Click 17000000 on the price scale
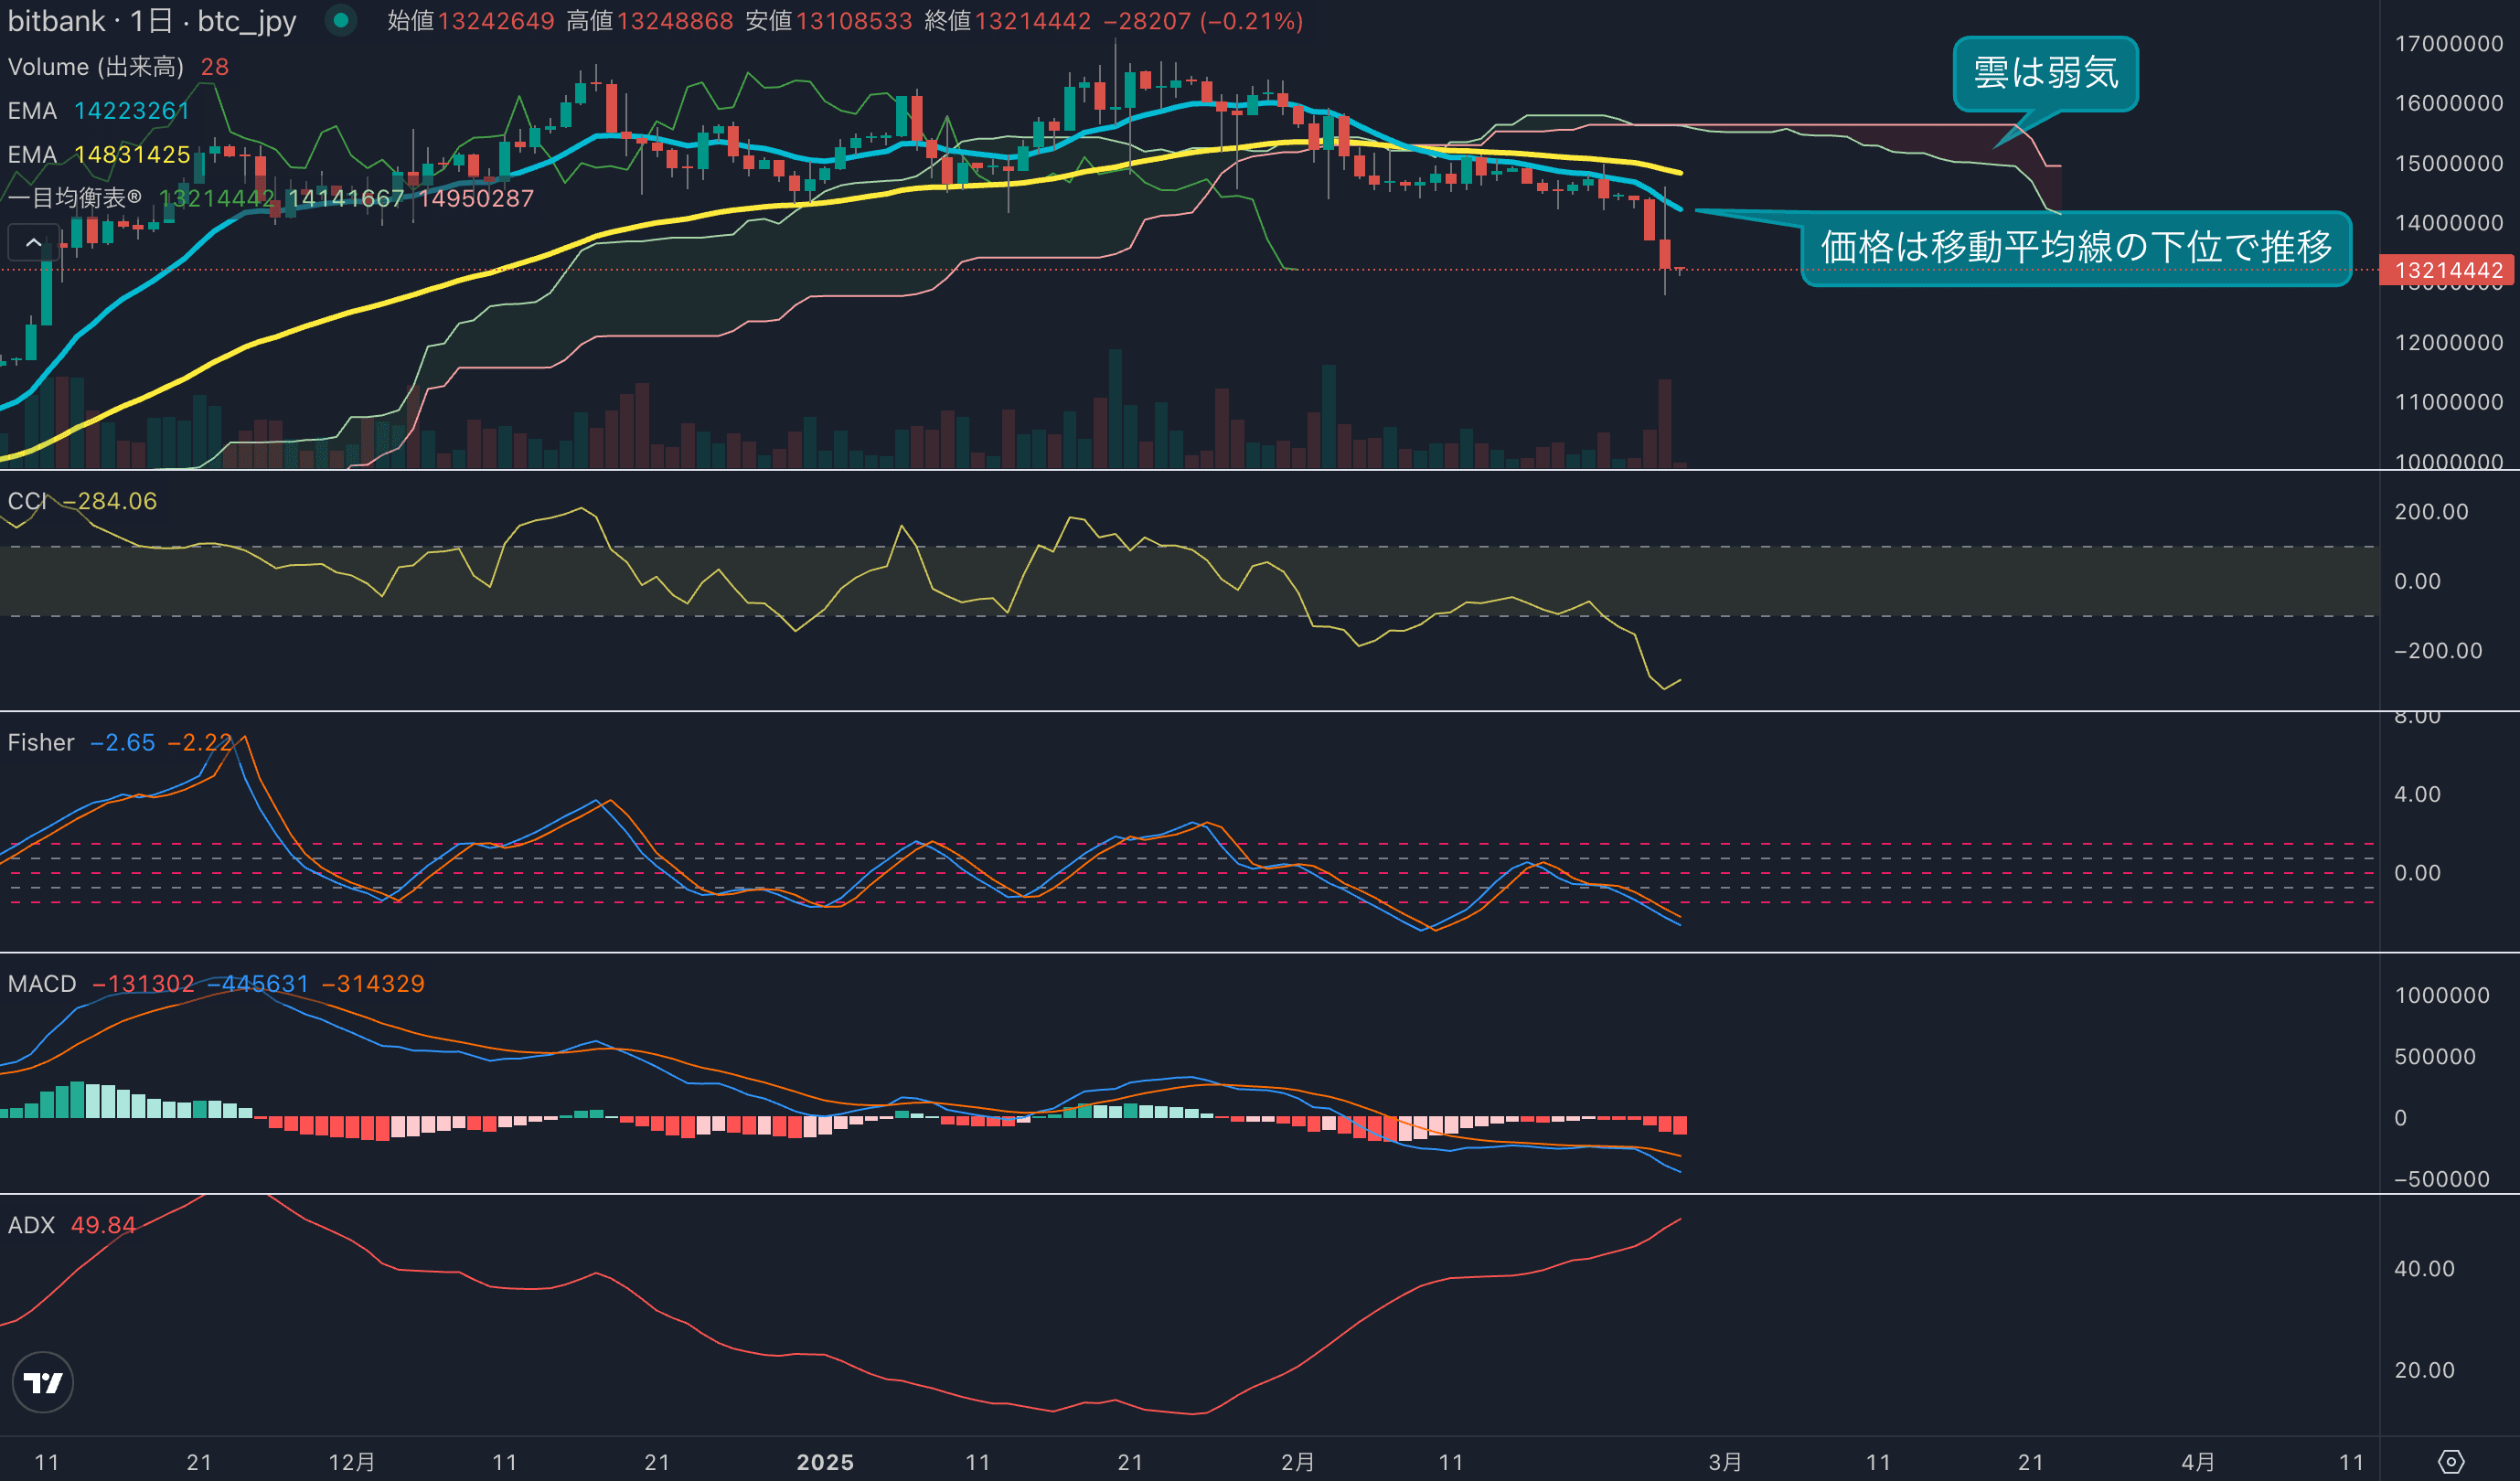This screenshot has width=2520, height=1481. 2448,44
